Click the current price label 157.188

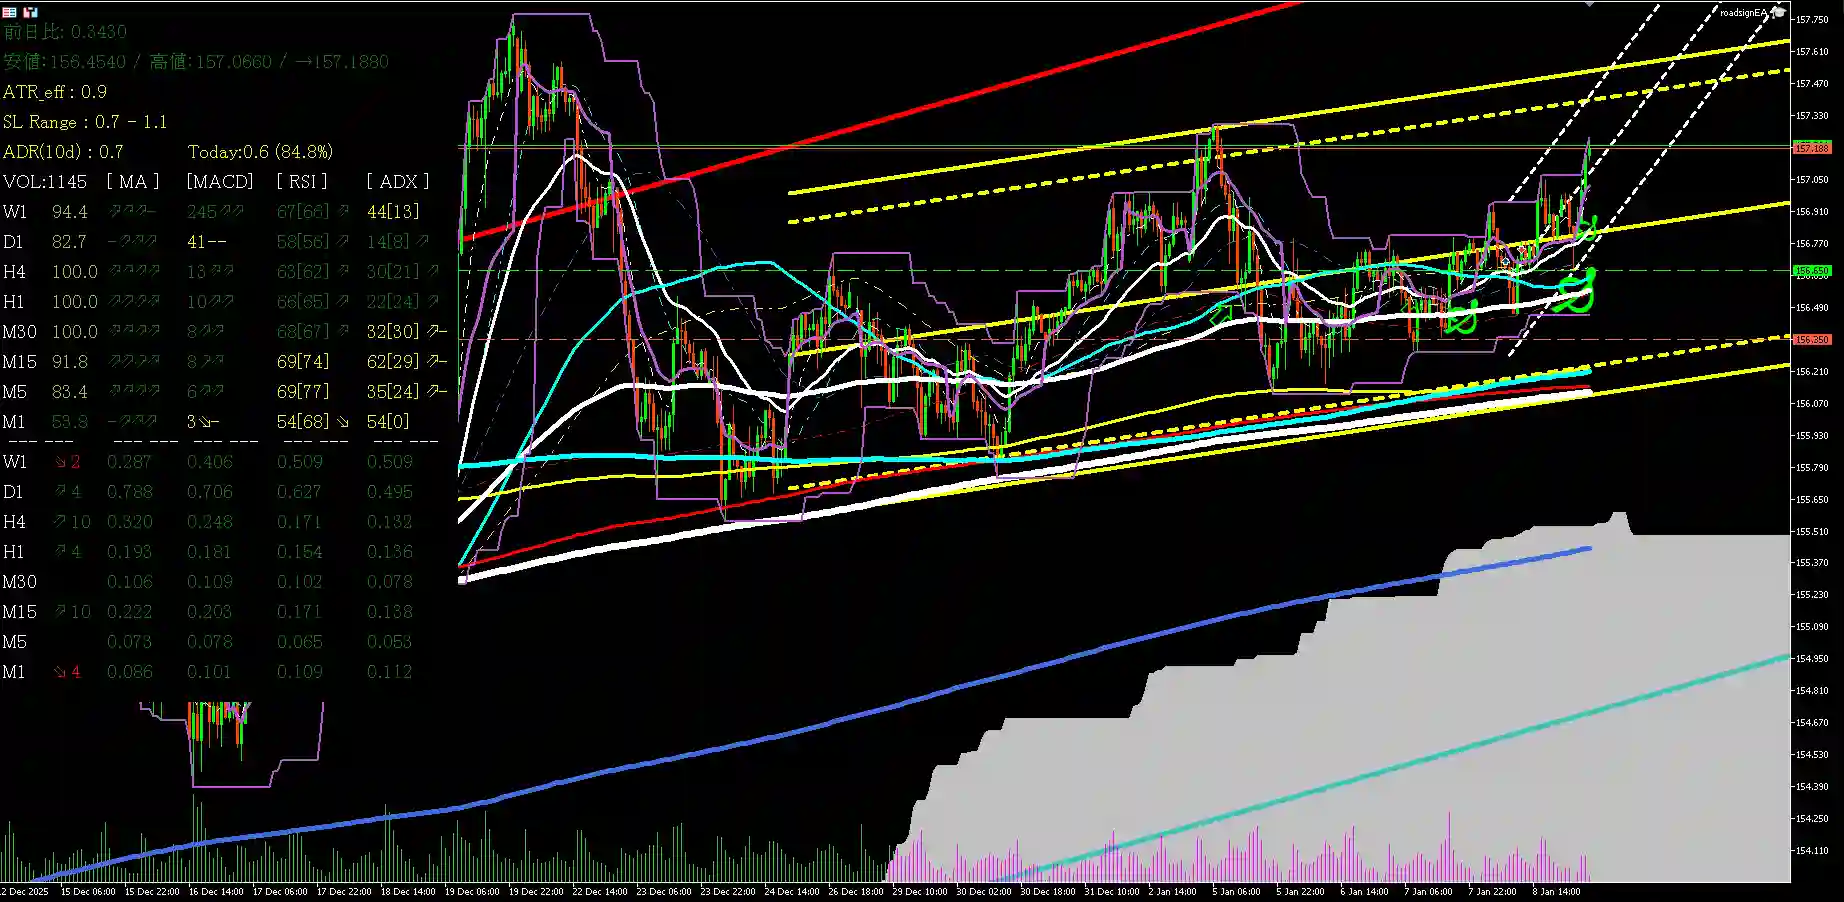(1811, 148)
